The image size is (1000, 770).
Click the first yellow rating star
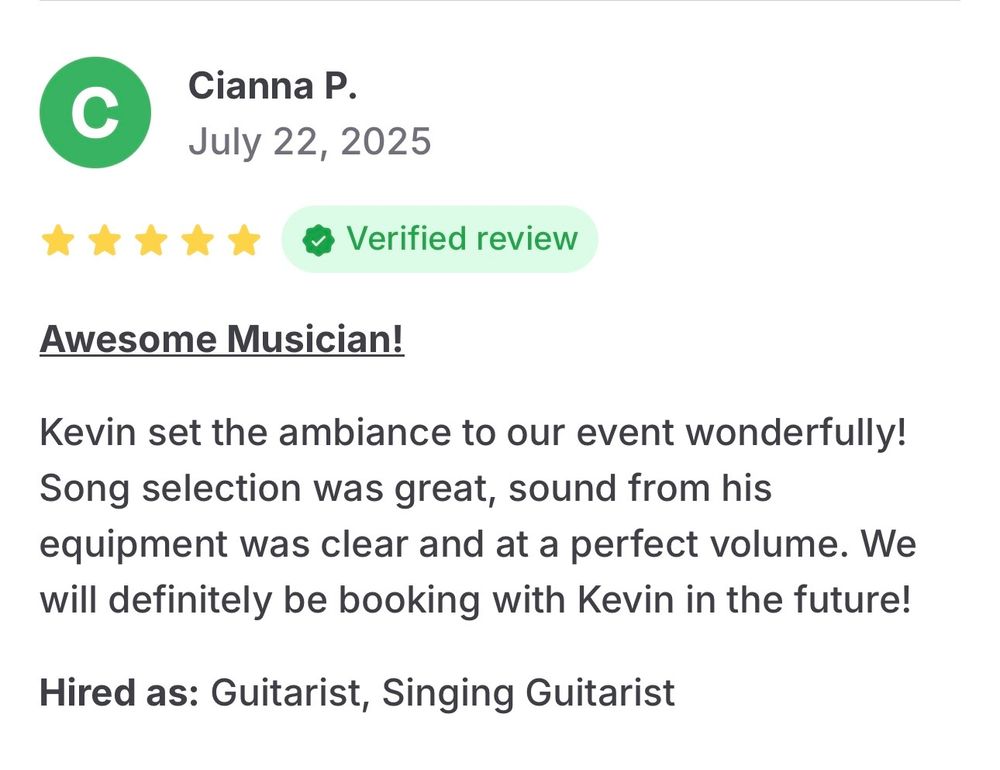(x=58, y=241)
